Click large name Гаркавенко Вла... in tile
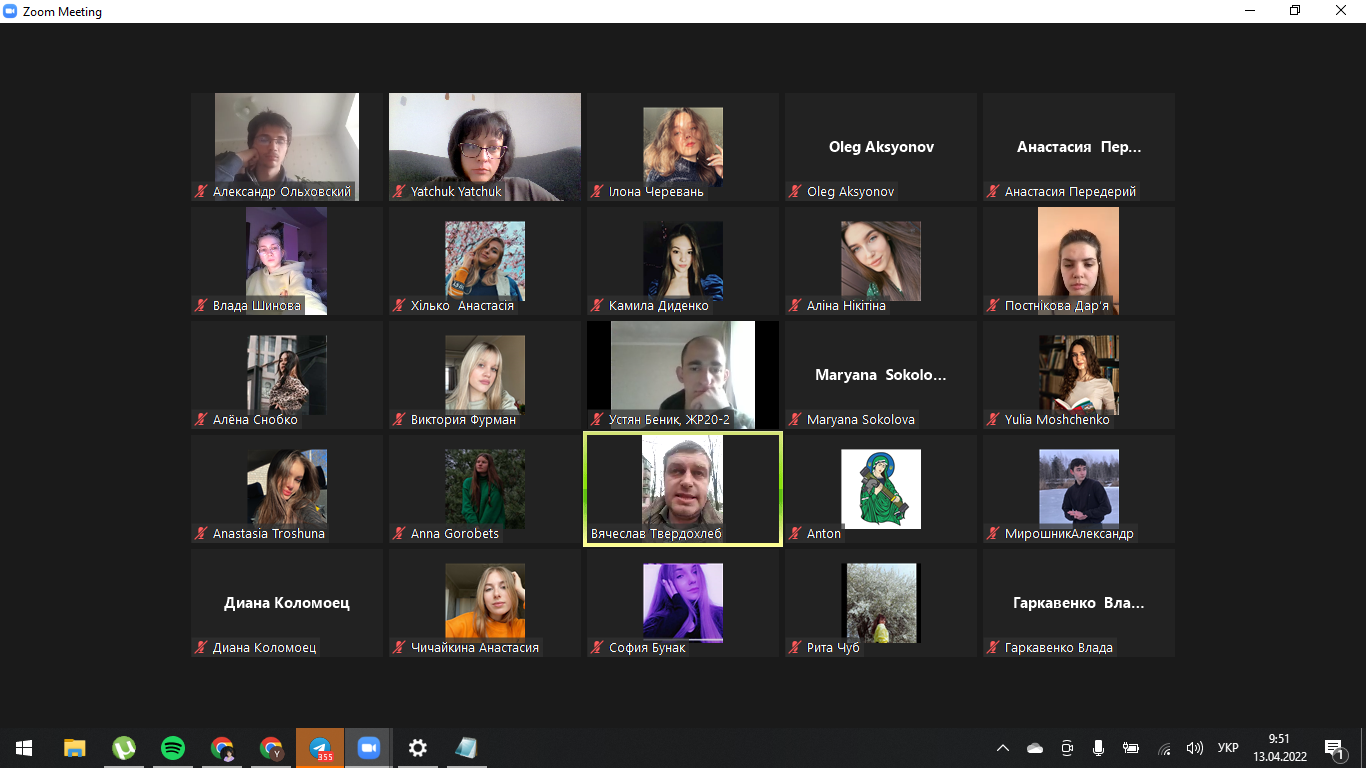 coord(1079,603)
